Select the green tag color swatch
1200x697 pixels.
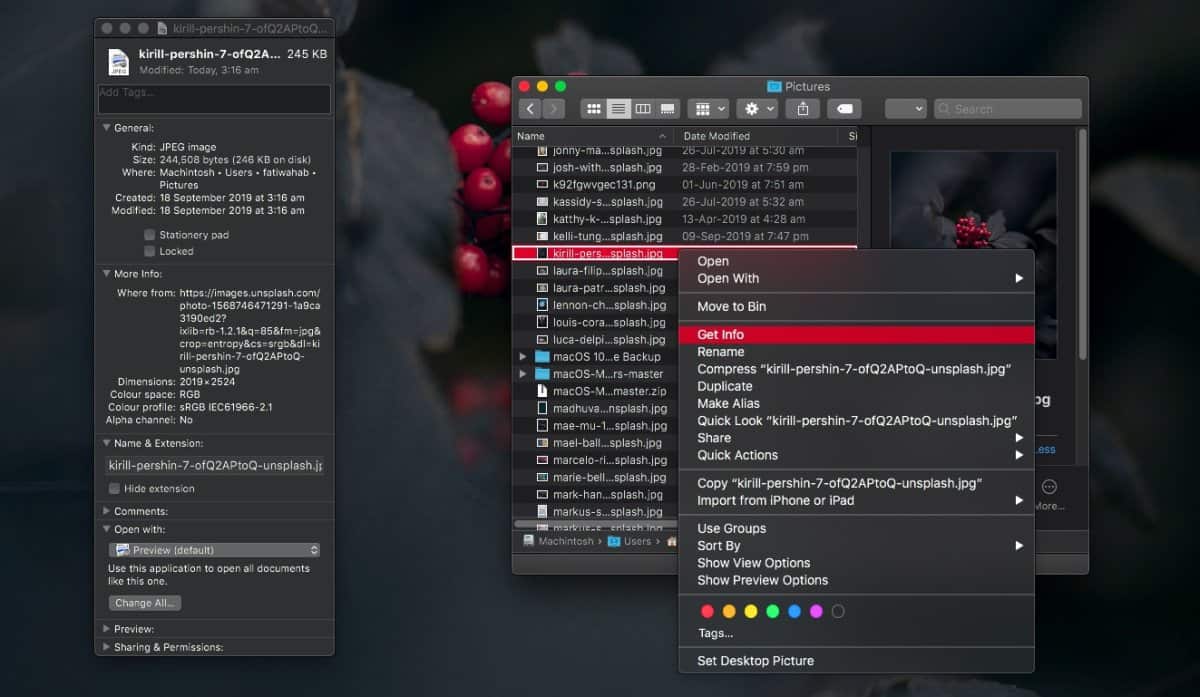pos(772,611)
